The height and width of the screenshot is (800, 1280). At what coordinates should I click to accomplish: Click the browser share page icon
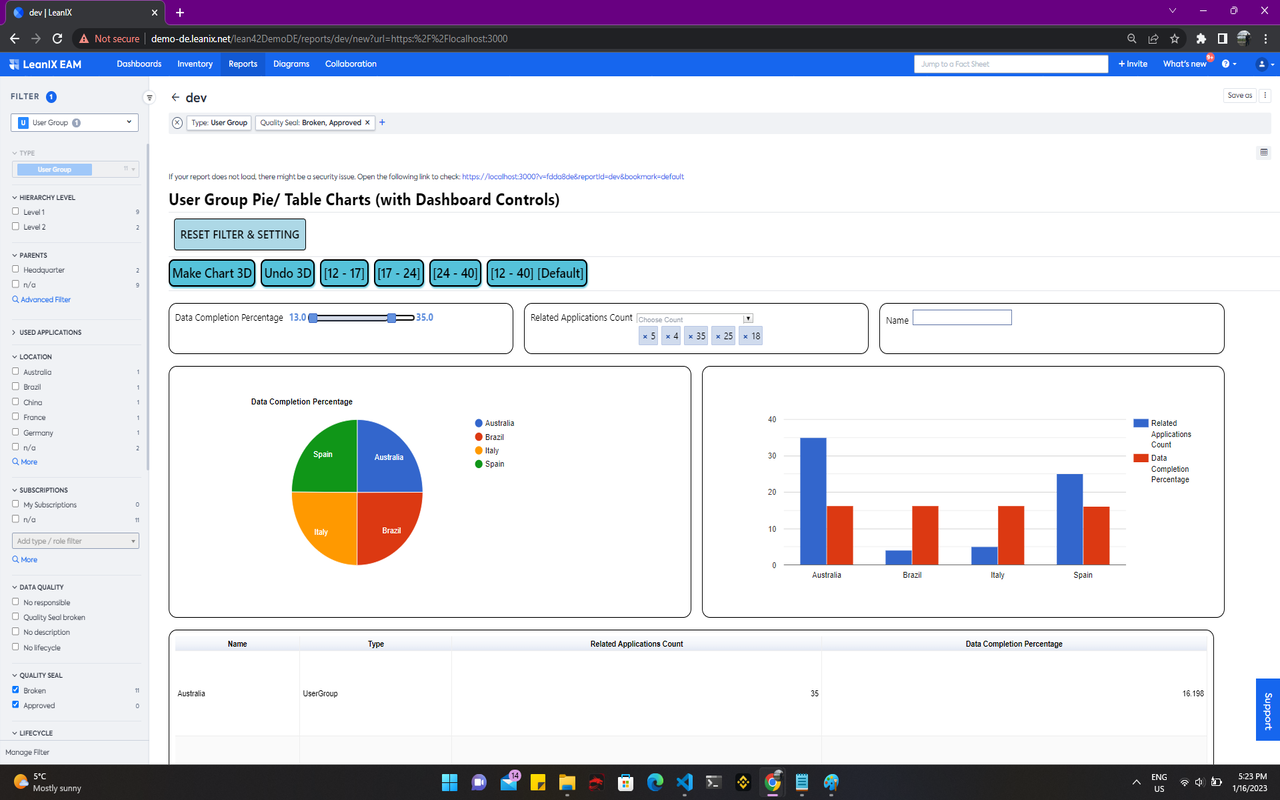click(x=1153, y=39)
